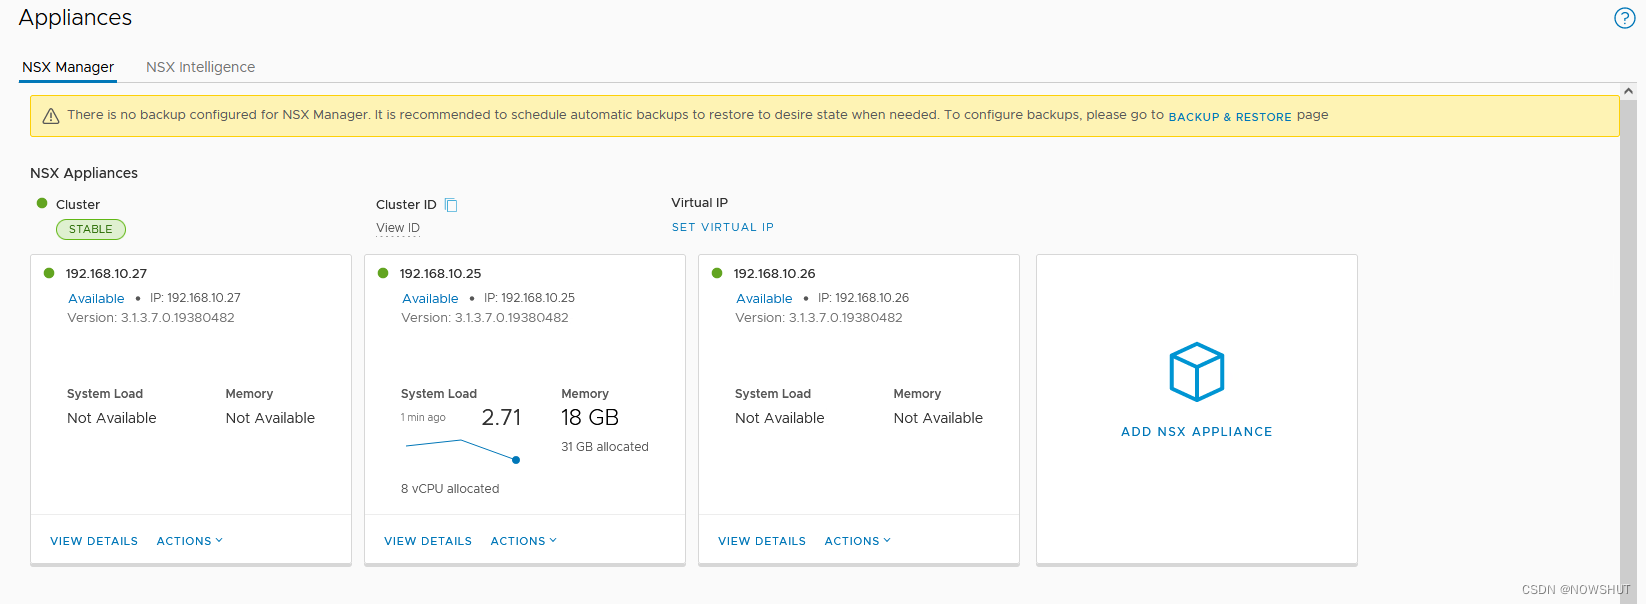
Task: Copy the Cluster ID with the clipboard icon
Action: pyautogui.click(x=451, y=205)
